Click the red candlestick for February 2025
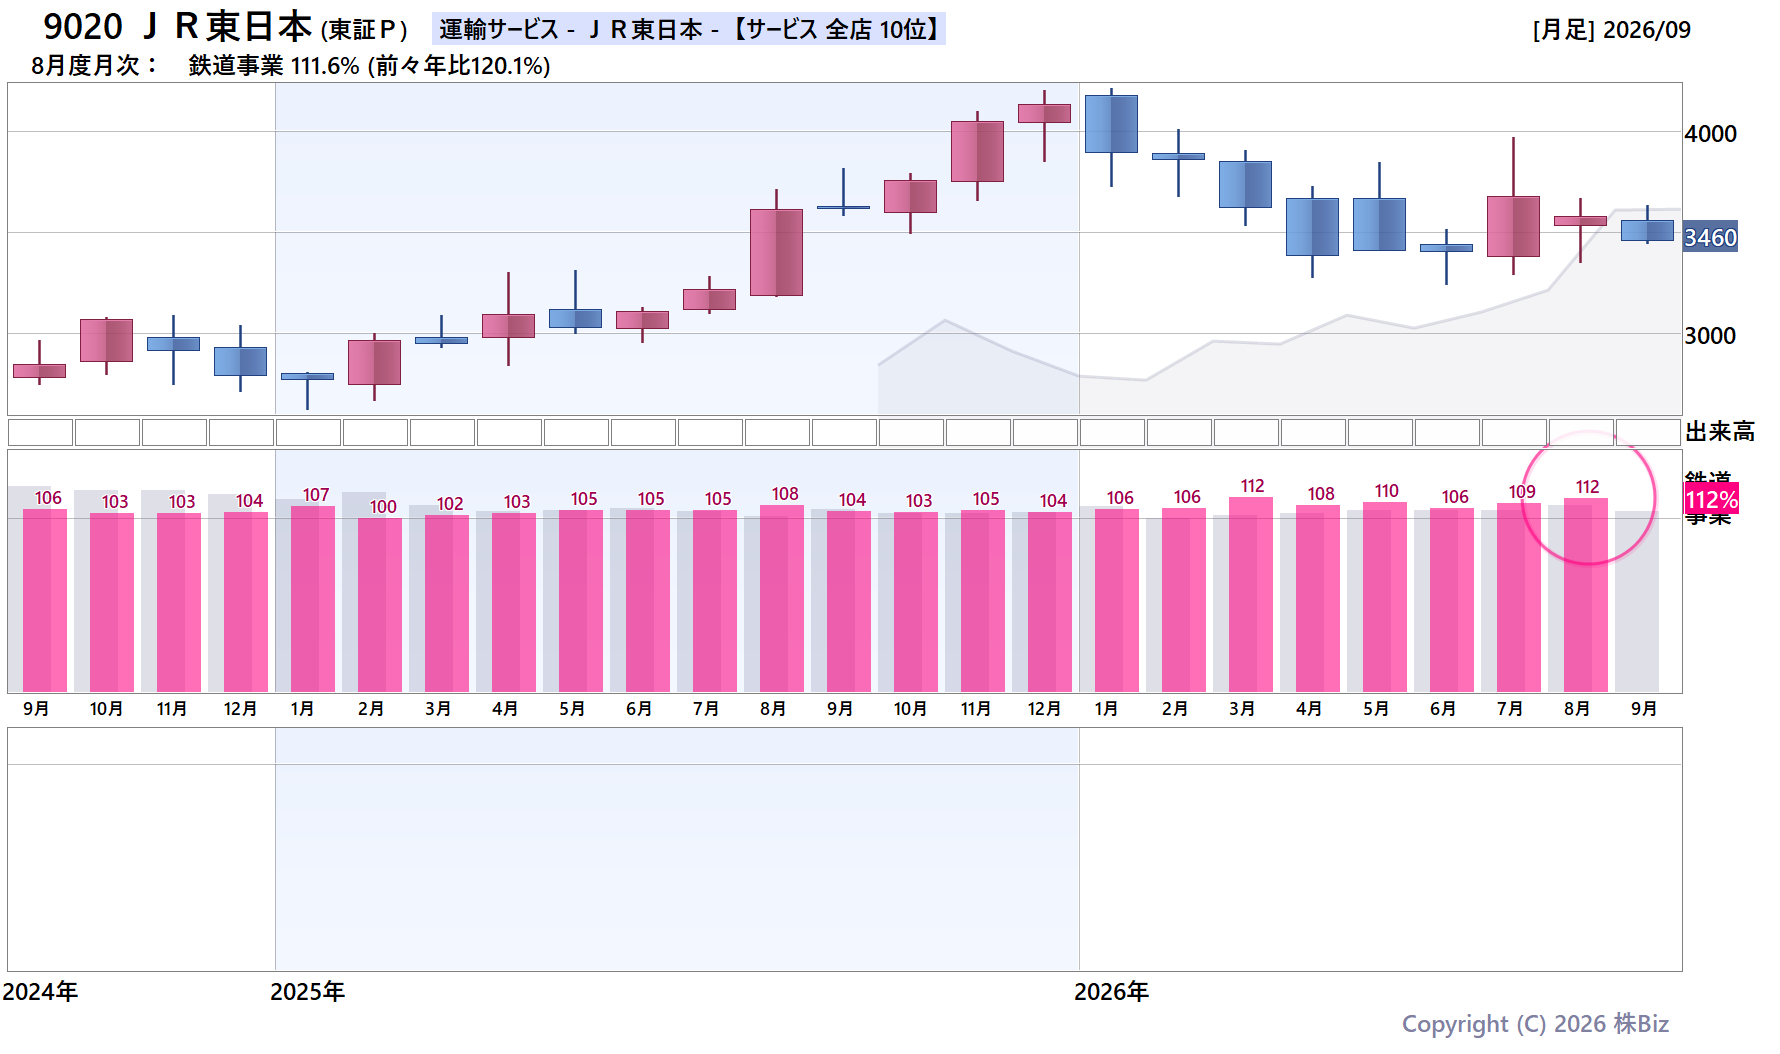The image size is (1780, 1054). (374, 362)
